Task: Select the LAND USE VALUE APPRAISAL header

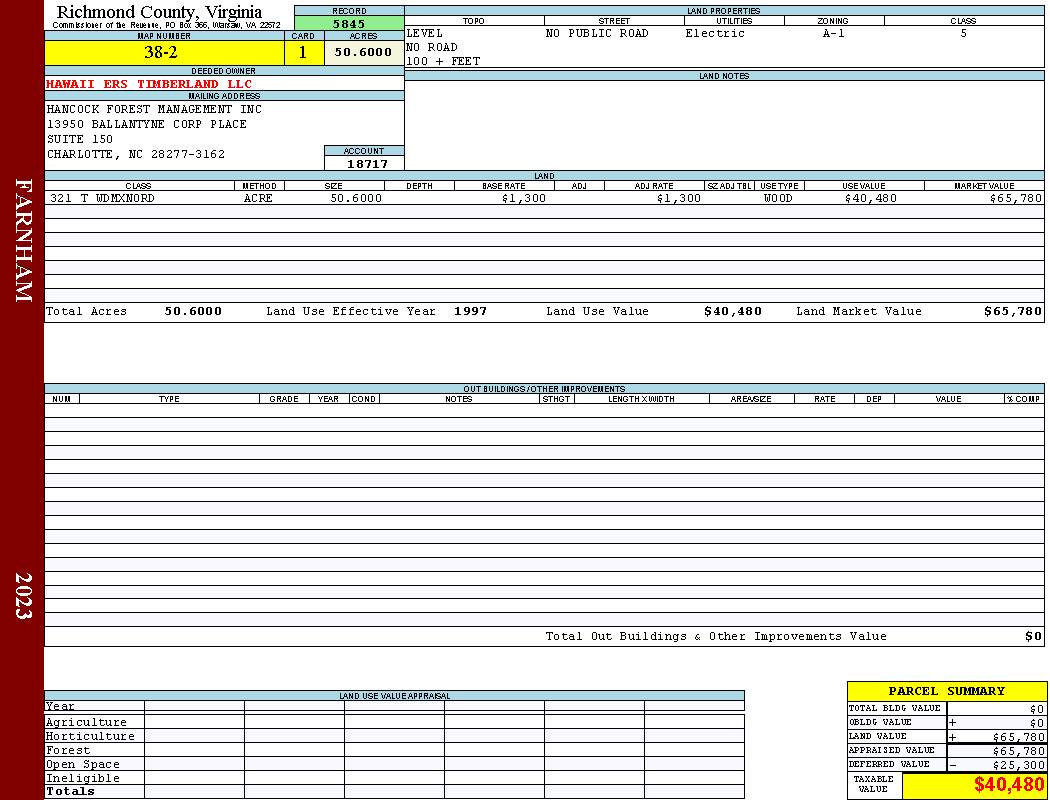Action: click(394, 696)
